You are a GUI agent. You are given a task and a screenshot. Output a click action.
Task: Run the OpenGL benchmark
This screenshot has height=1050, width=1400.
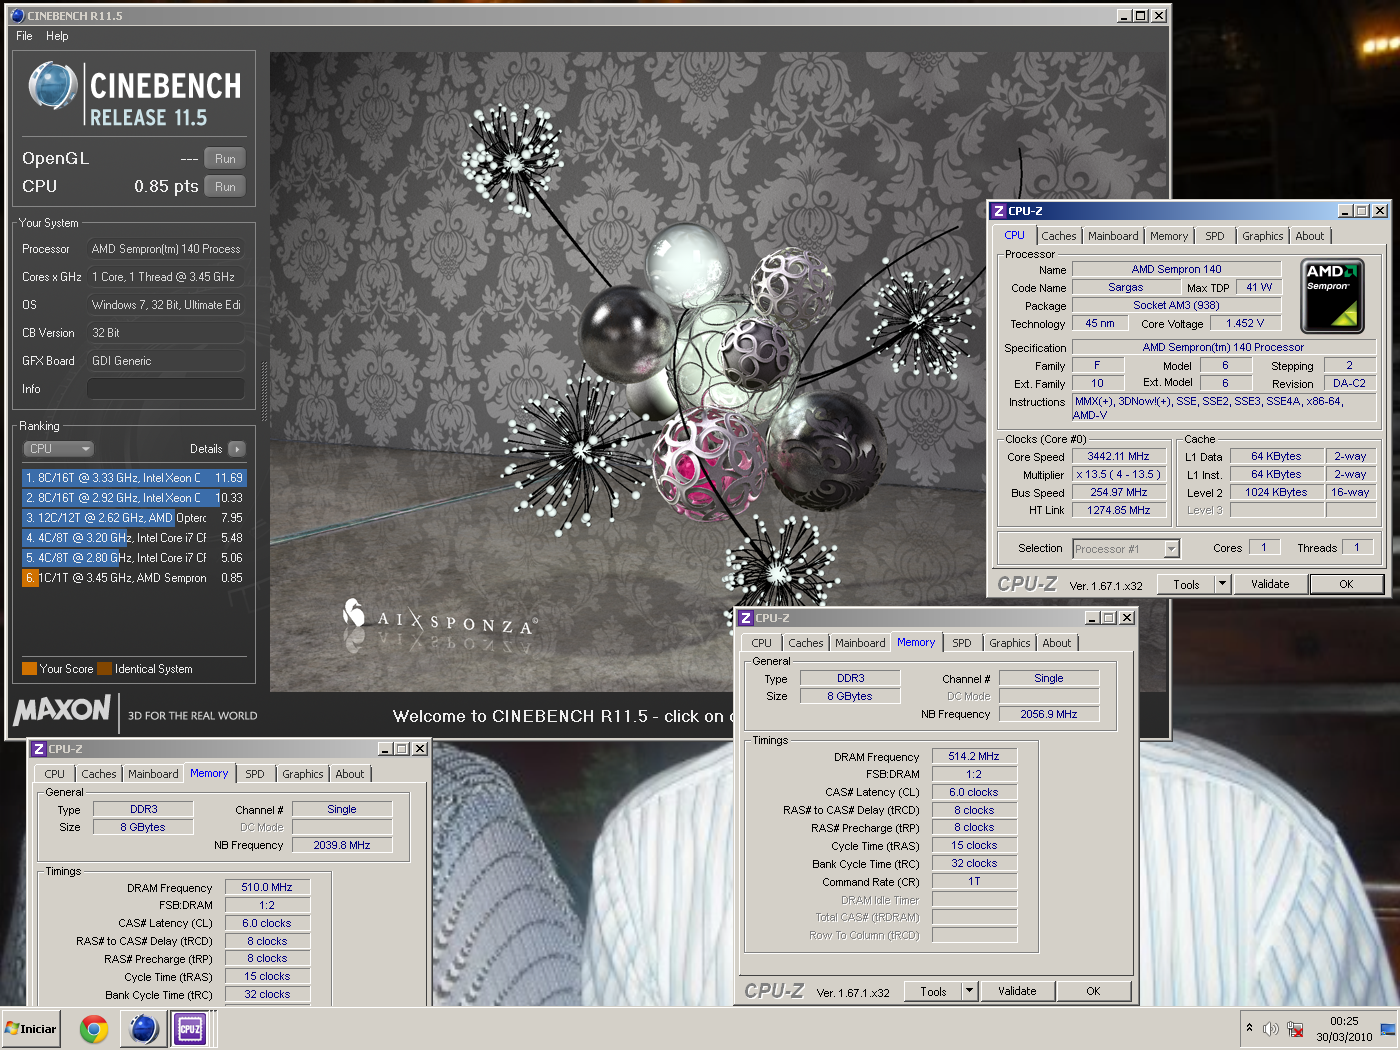click(x=225, y=159)
